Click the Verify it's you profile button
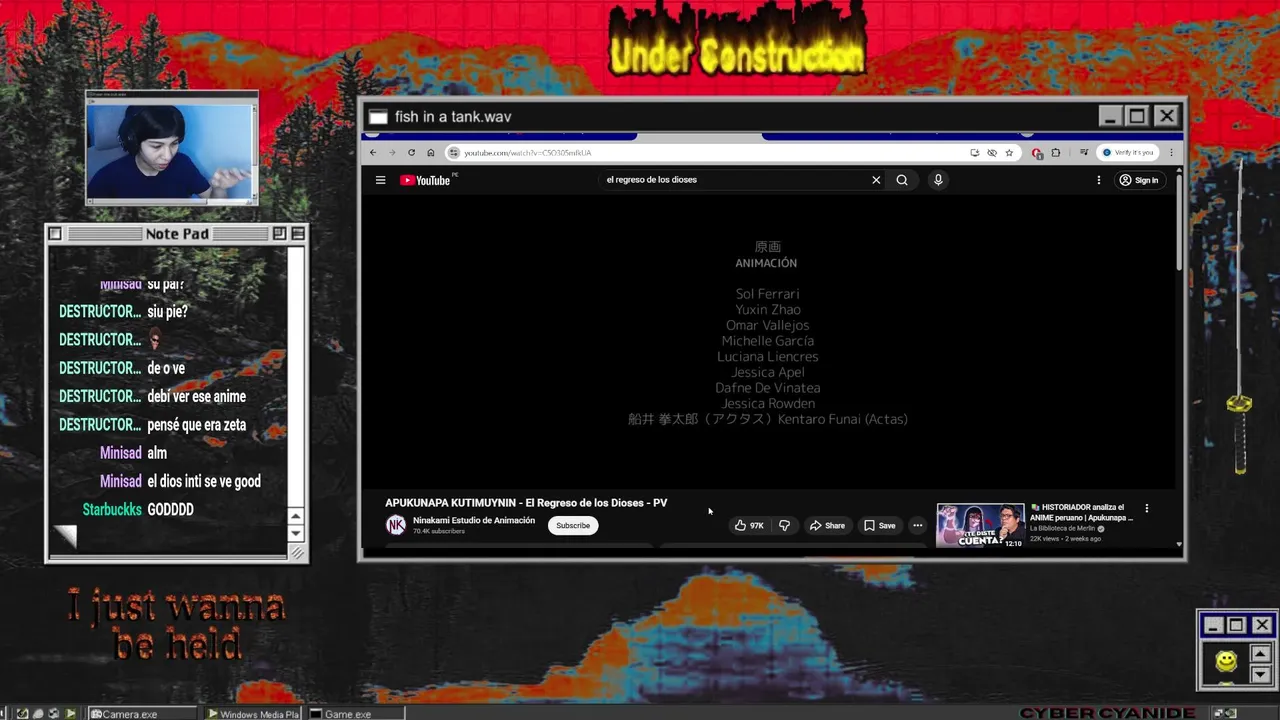This screenshot has height=720, width=1280. tap(1127, 153)
